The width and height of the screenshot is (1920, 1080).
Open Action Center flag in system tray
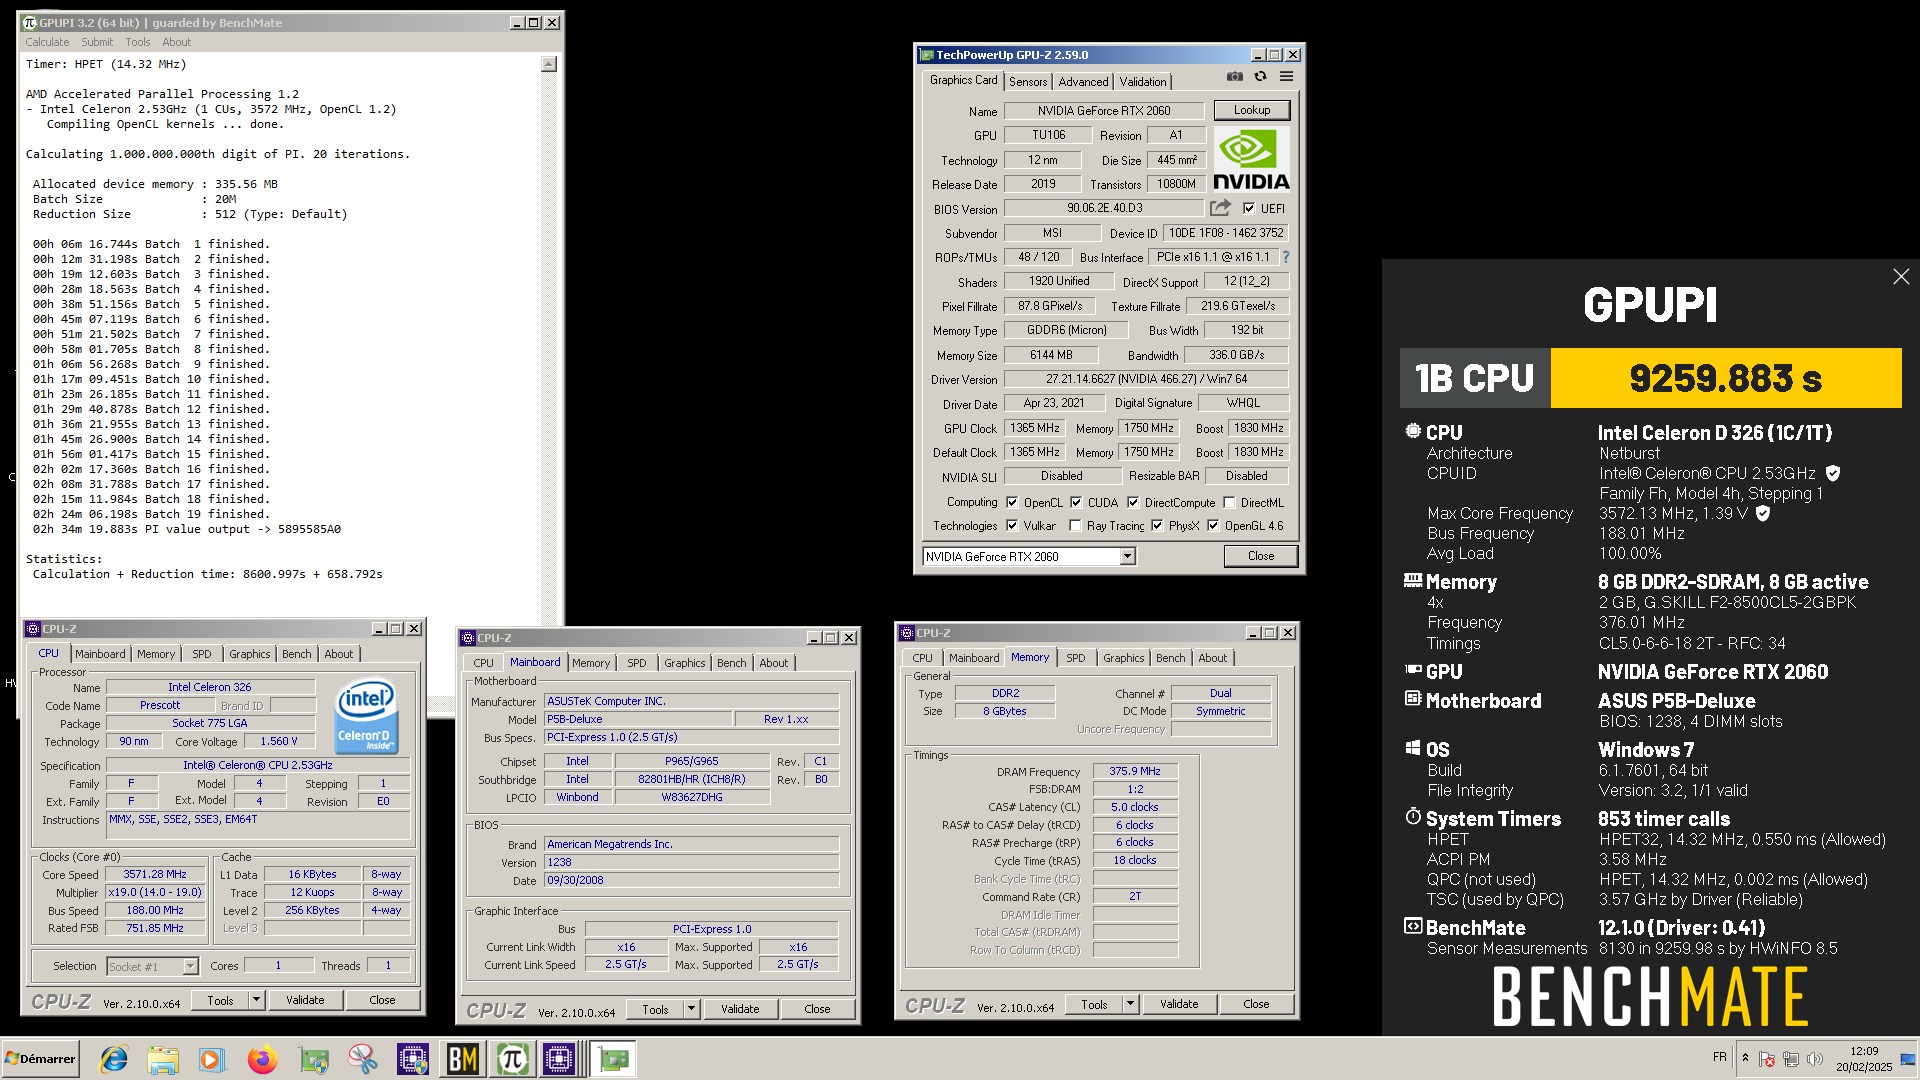pyautogui.click(x=1767, y=1059)
